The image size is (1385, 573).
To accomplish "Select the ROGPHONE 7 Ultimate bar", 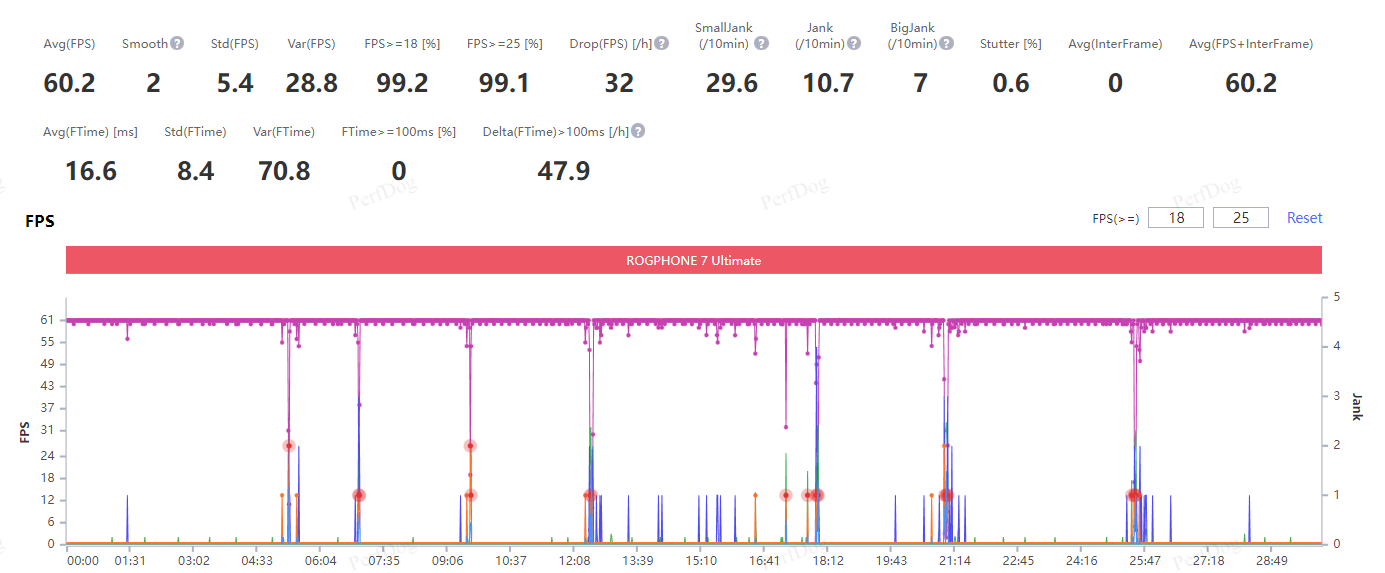I will tap(694, 260).
